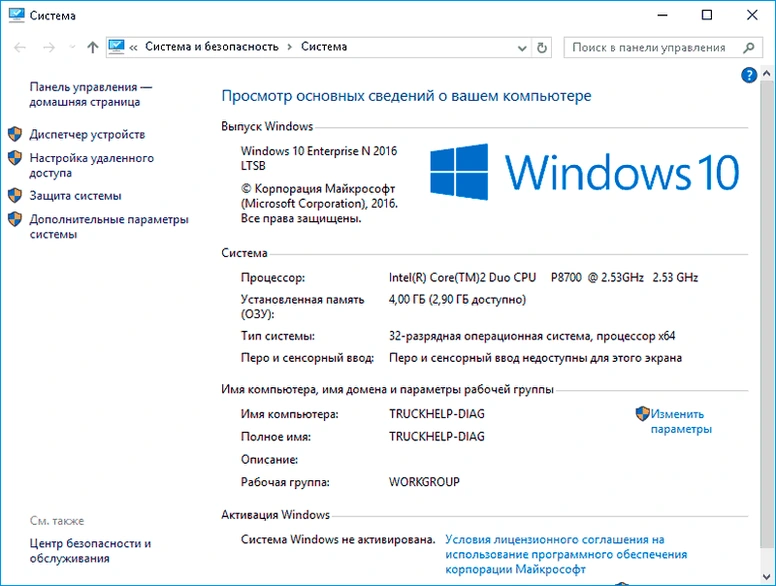Viewport: 776px width, 586px height.
Task: Click 'Перо и сенсорный ввод недоступны' value
Action: (x=535, y=358)
